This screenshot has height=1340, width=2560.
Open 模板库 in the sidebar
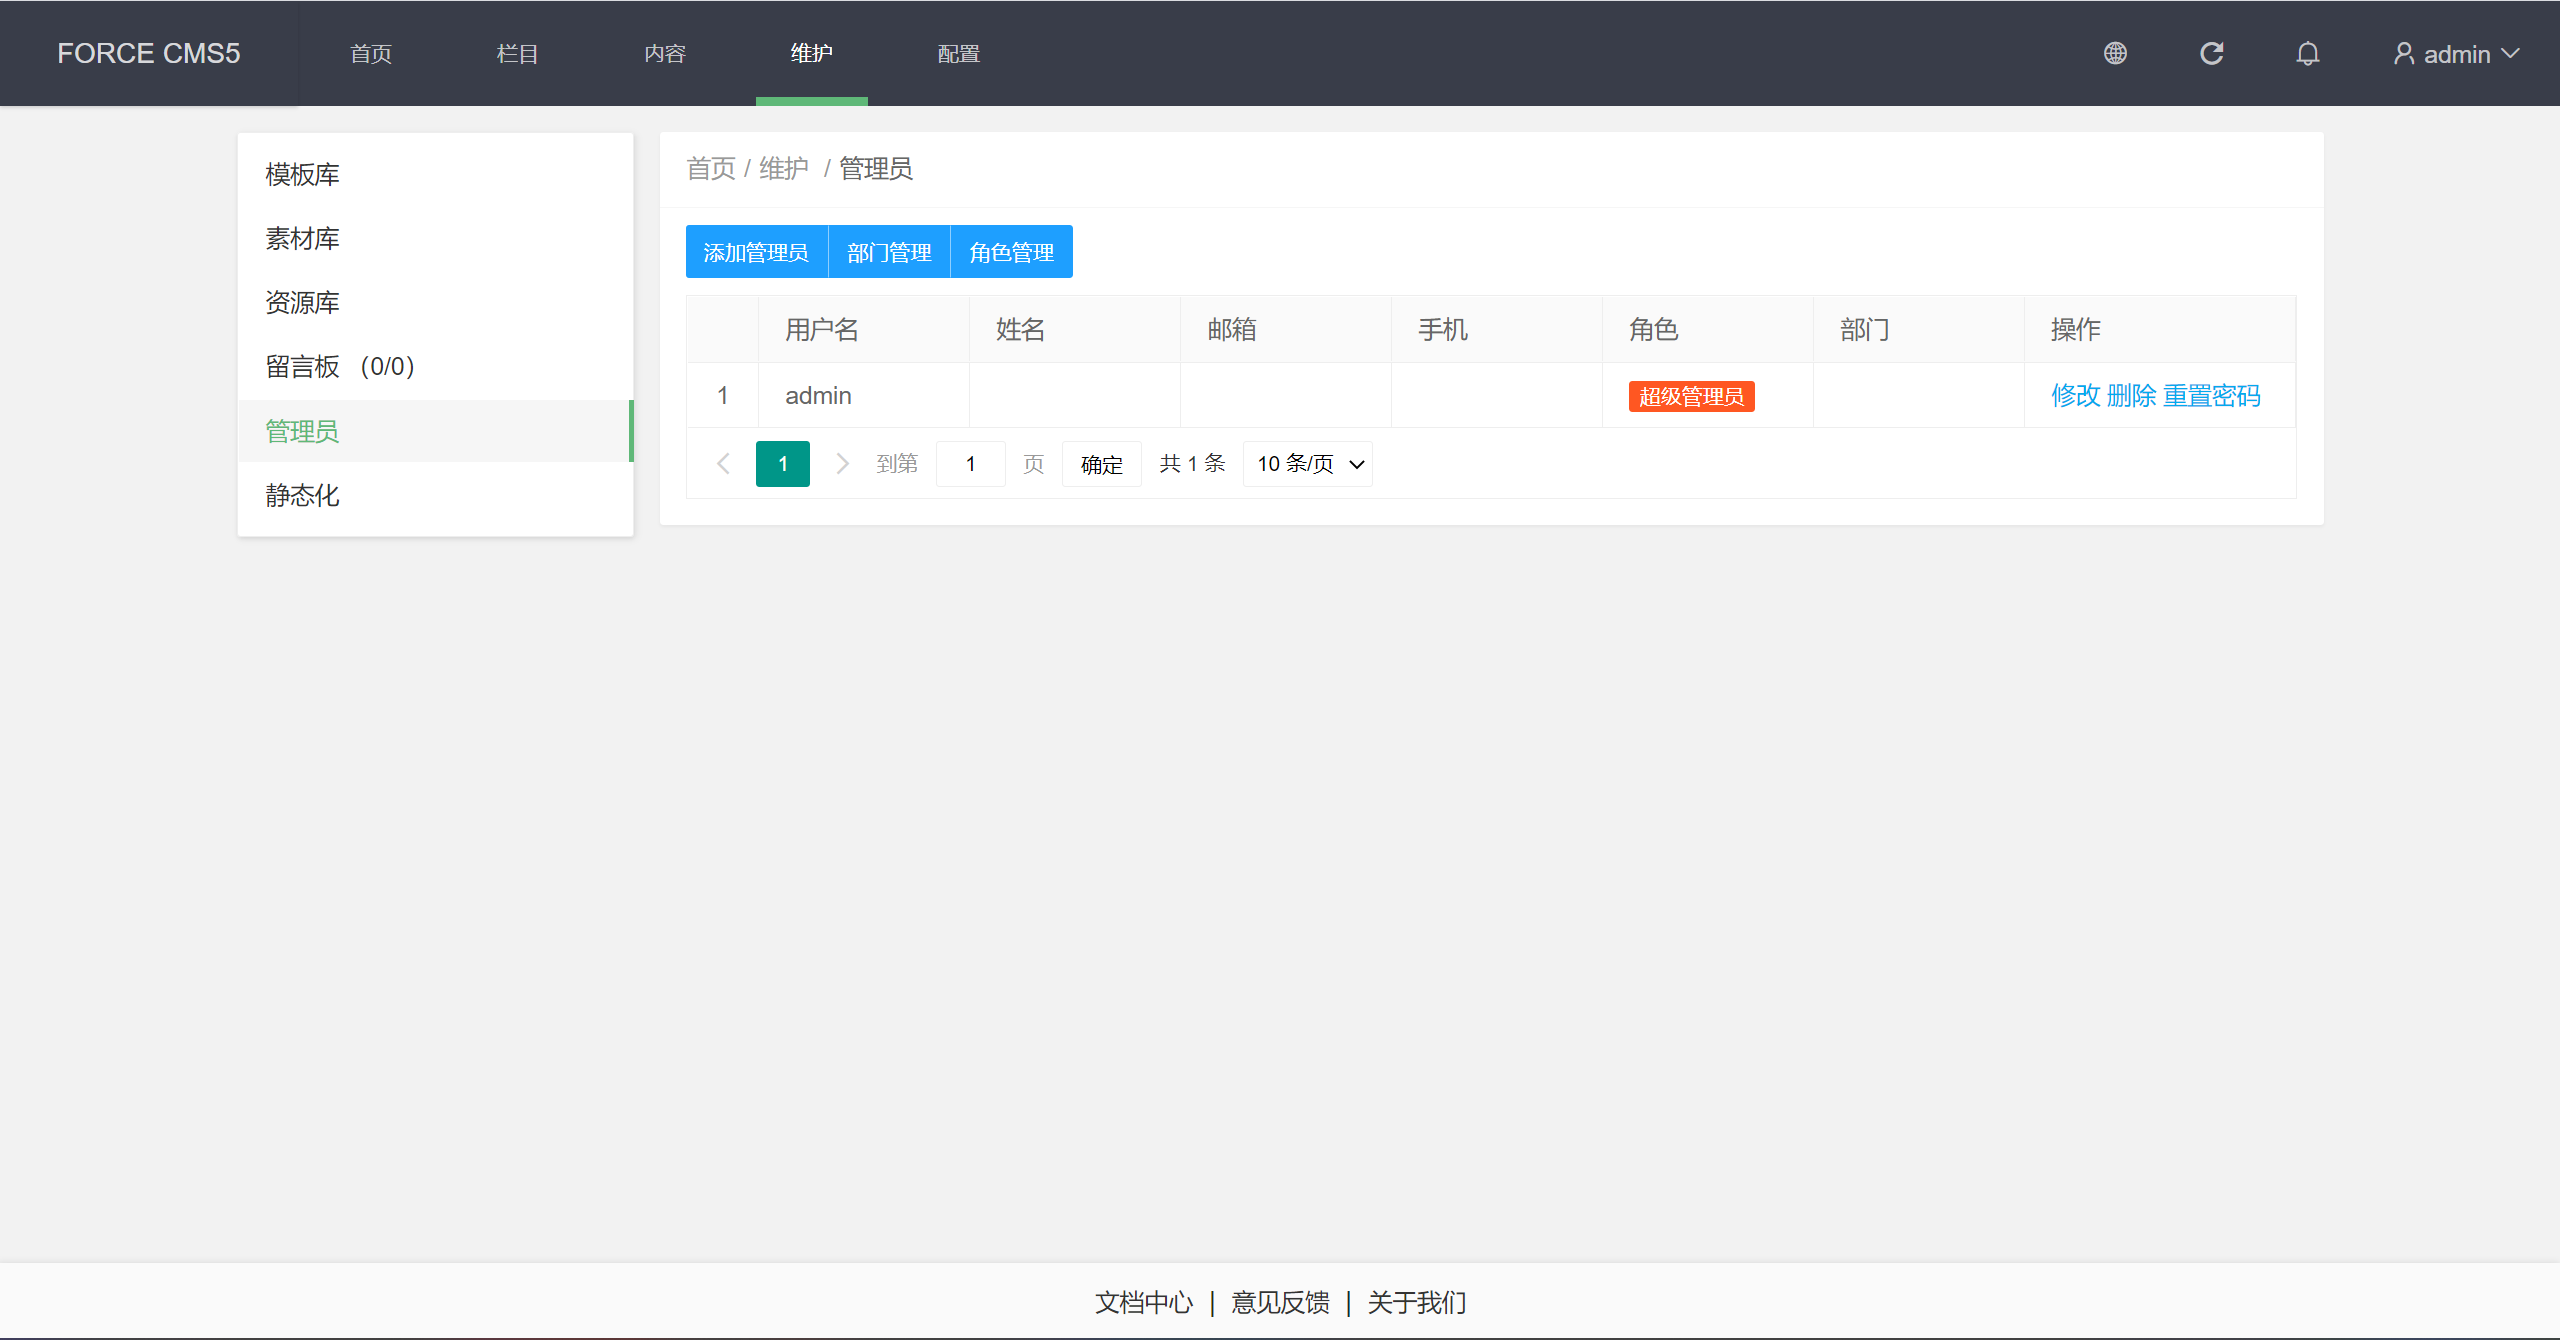435,174
